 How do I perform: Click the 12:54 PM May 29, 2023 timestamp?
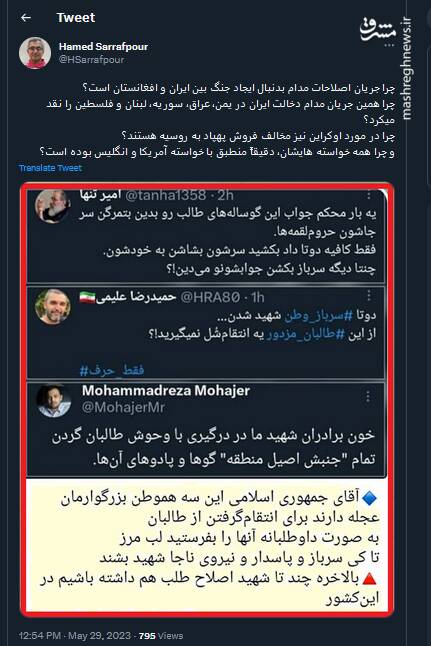click(75, 636)
